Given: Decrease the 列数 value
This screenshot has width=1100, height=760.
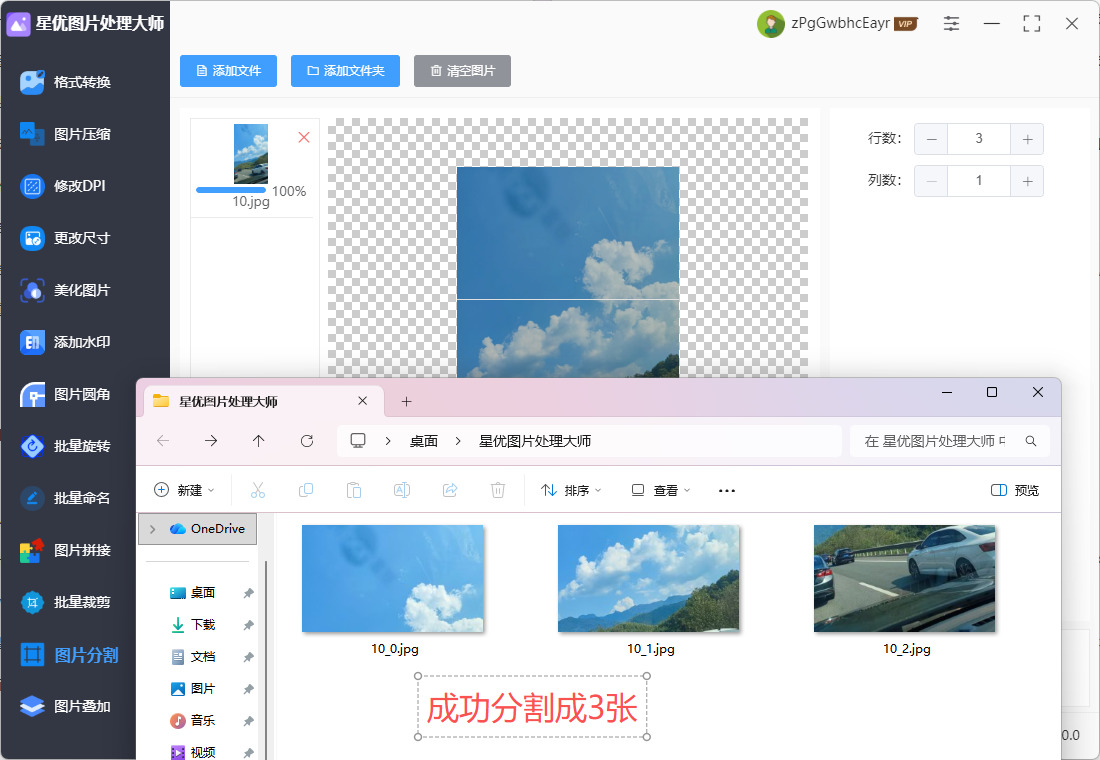Looking at the screenshot, I should tap(931, 181).
